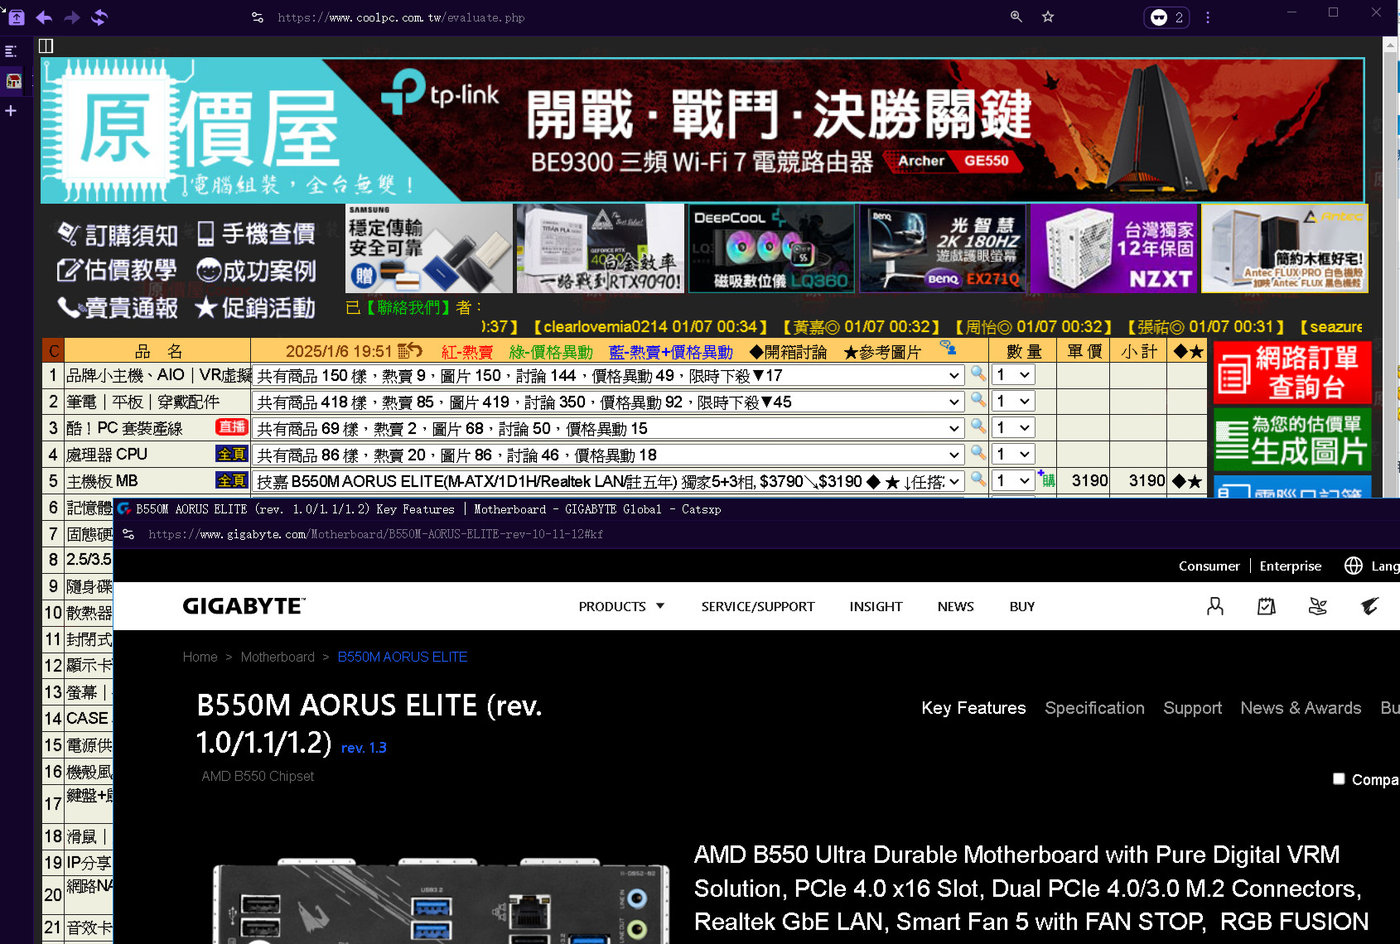Screen dimensions: 1400x944
Task: Click the 手機查價 link
Action: click(x=256, y=234)
